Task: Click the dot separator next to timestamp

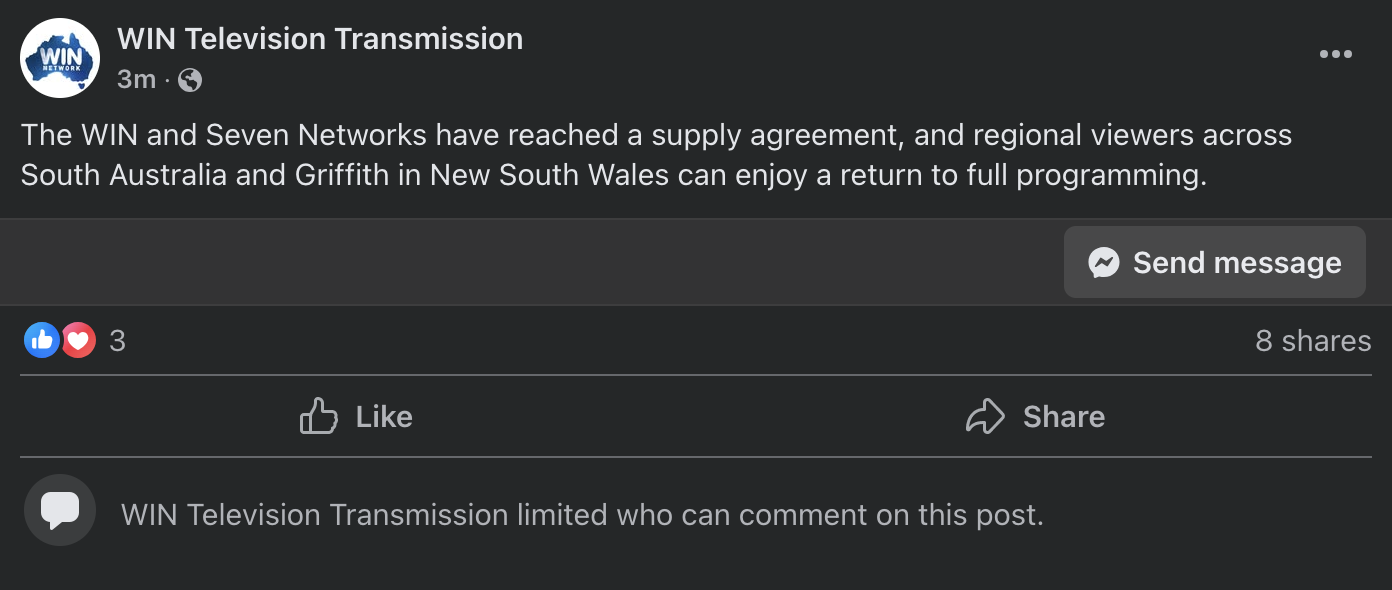Action: (167, 80)
